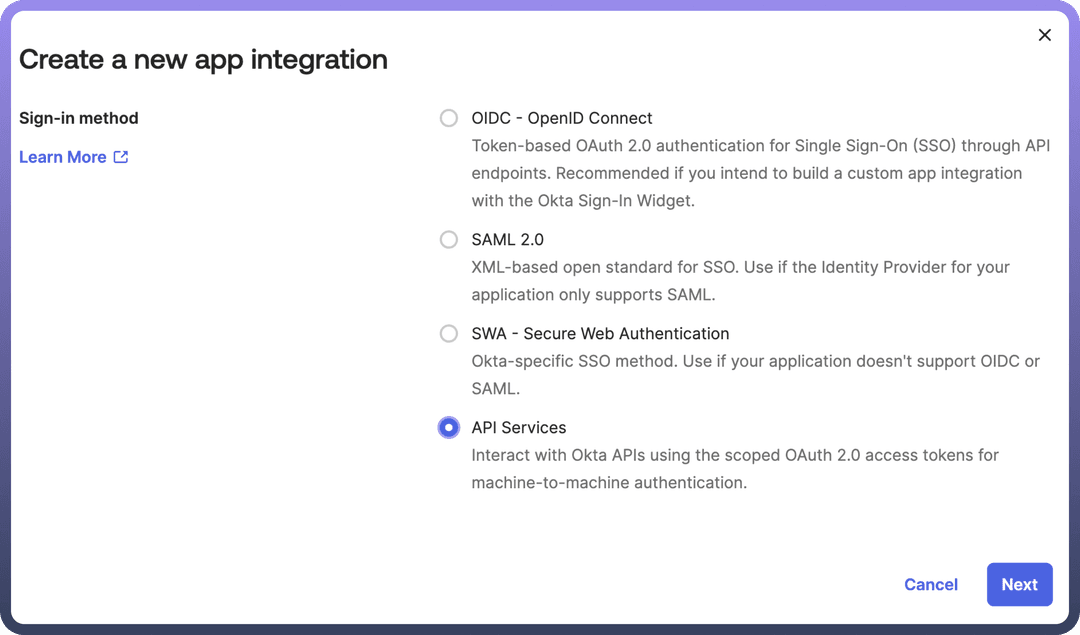1080x635 pixels.
Task: Click the "SWA - Secure Web Authentication" label
Action: pyautogui.click(x=600, y=334)
